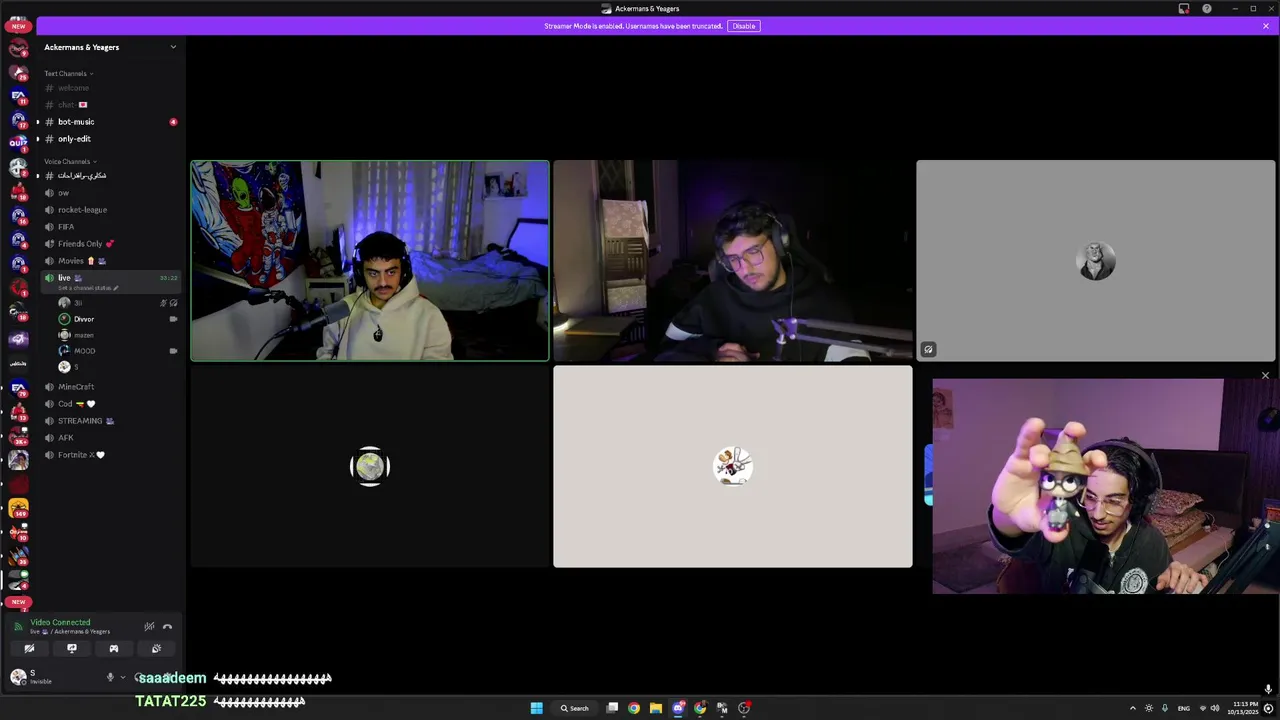Image resolution: width=1280 pixels, height=720 pixels.
Task: Focus the second webcam tile with purple lighting
Action: (x=733, y=260)
